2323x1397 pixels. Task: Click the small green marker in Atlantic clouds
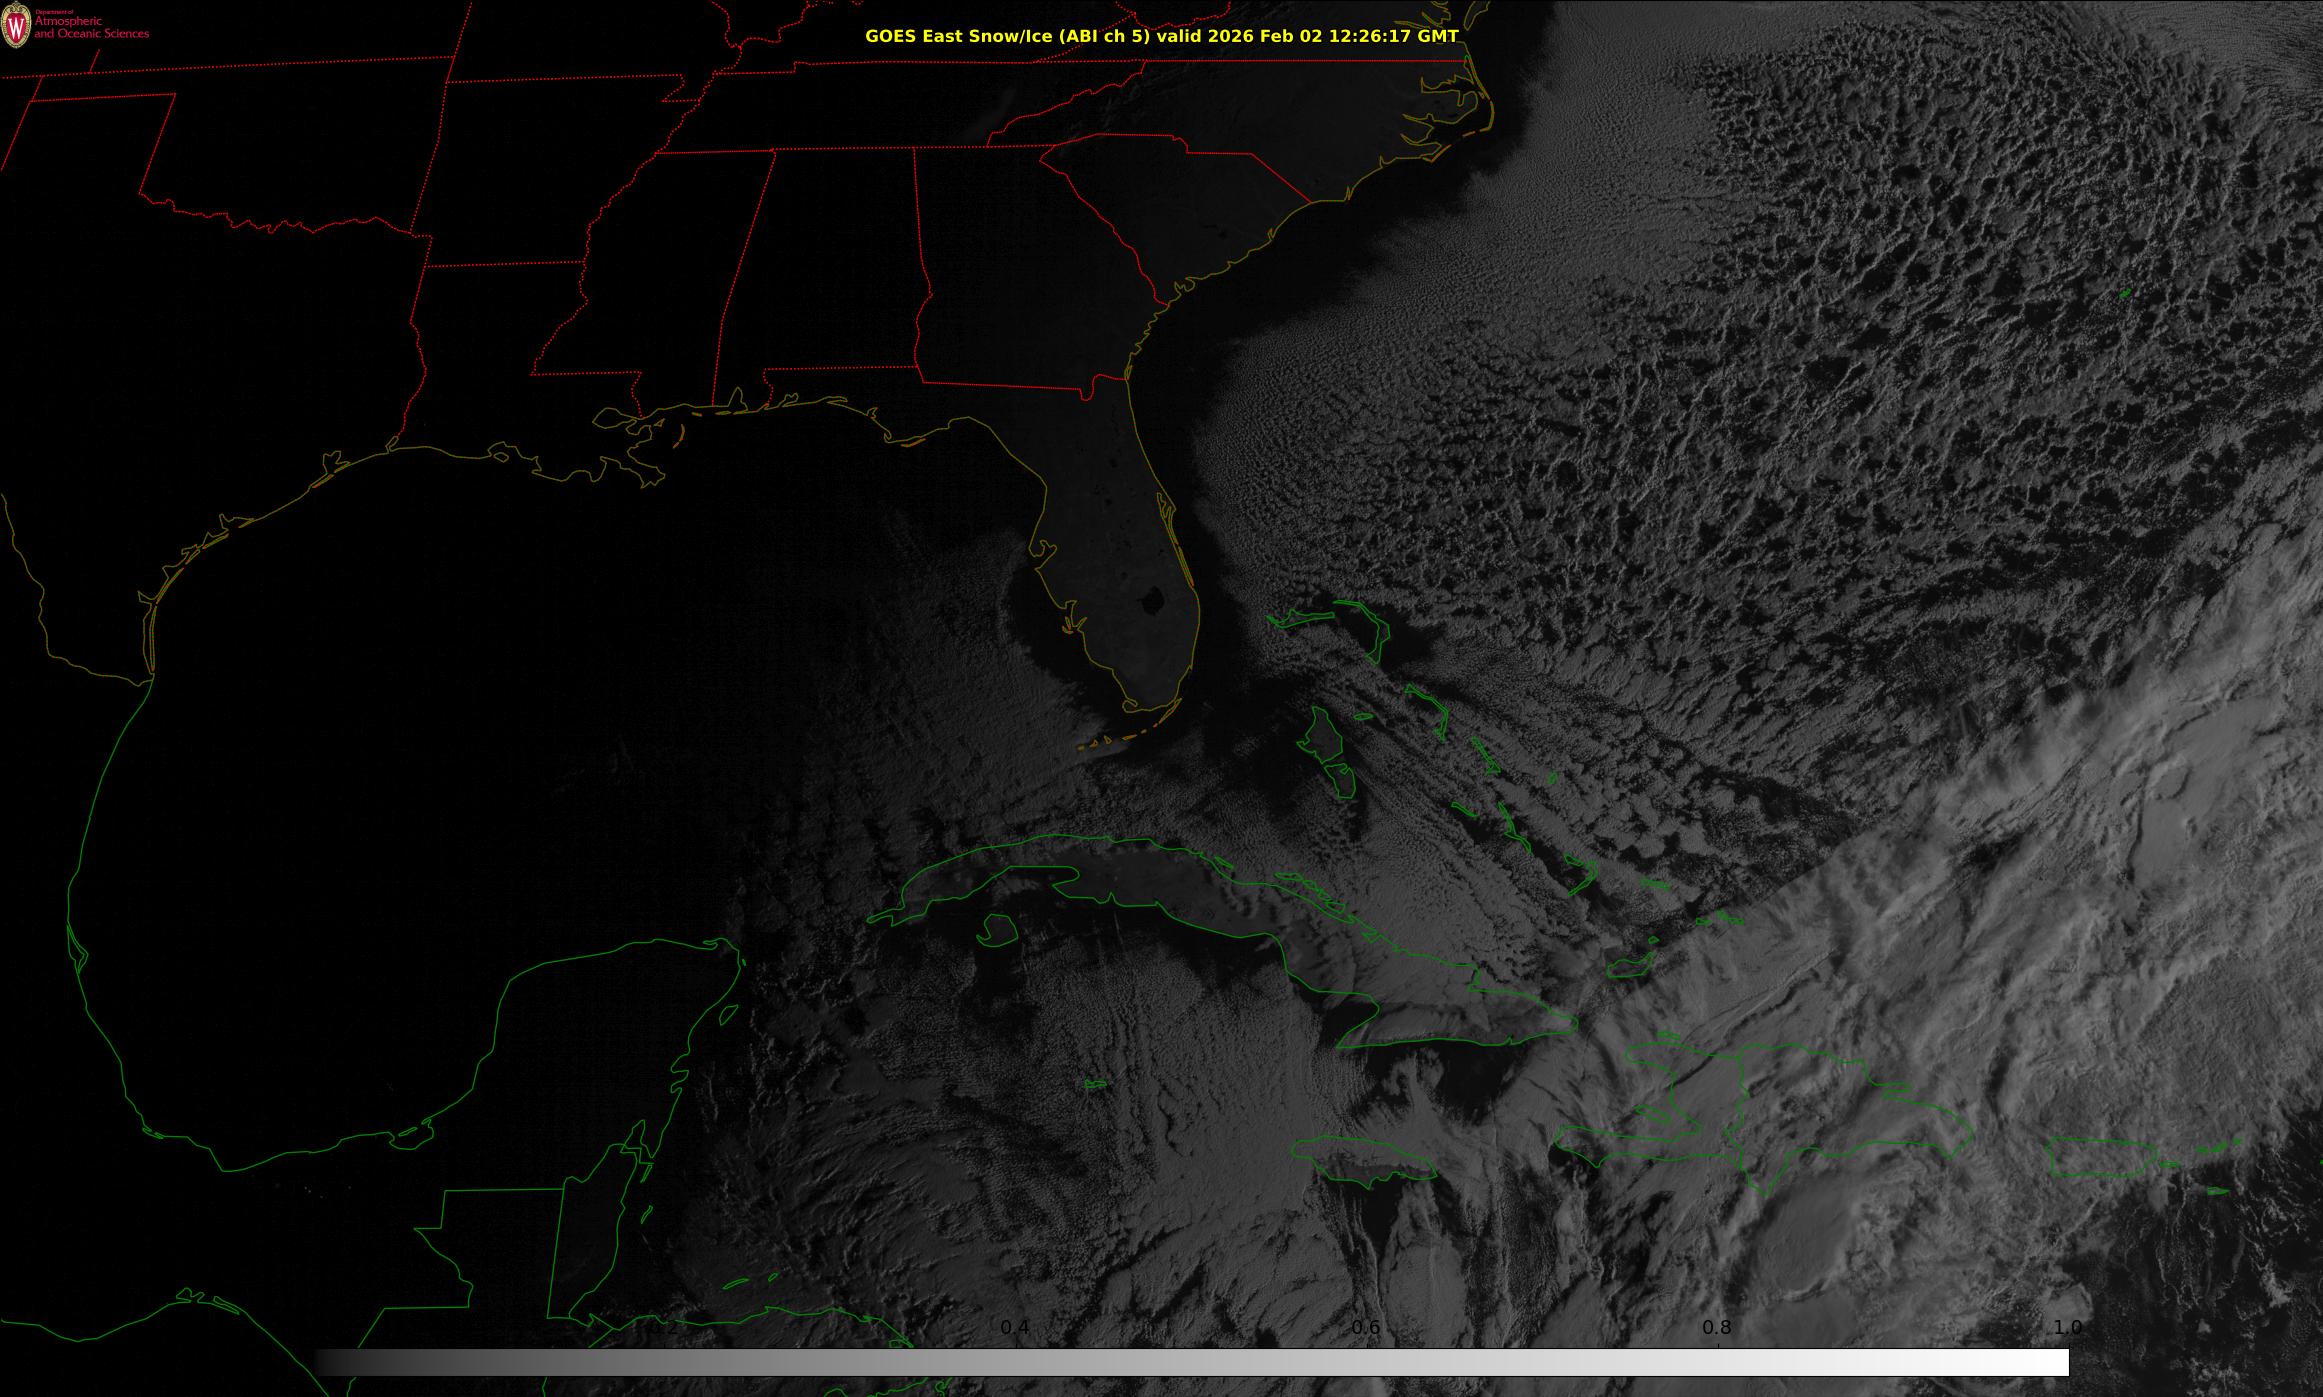tap(2124, 293)
